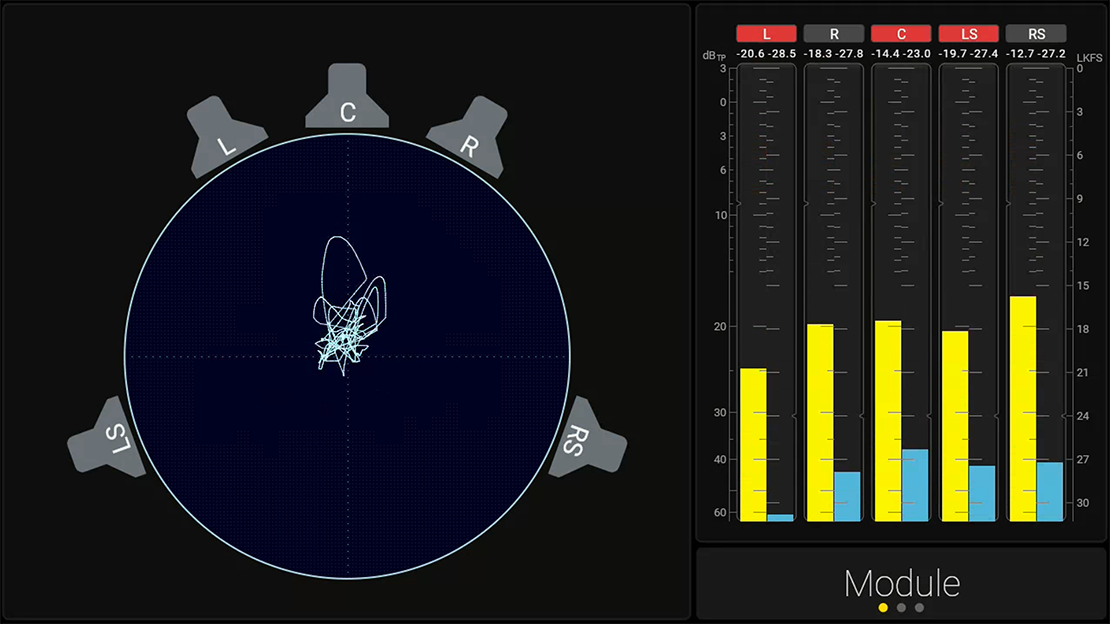Select the Right speaker icon

(468, 134)
